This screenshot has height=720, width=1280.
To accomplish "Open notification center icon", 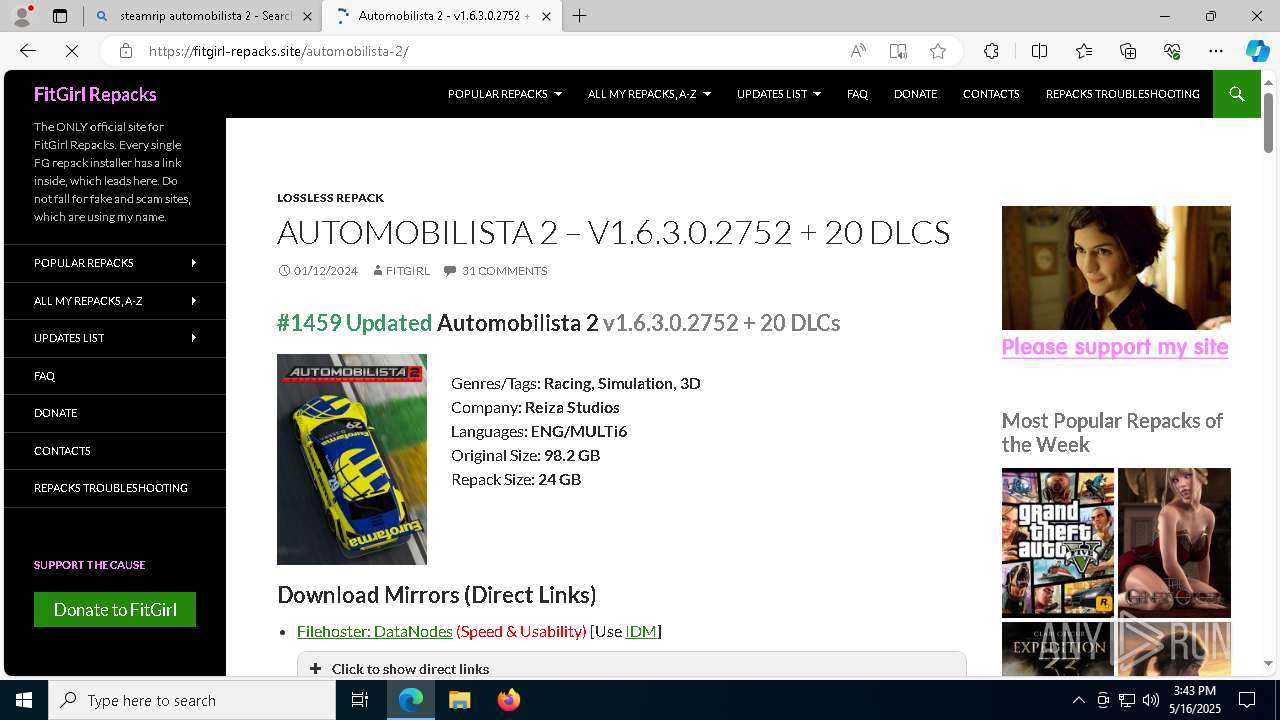I will point(1247,700).
